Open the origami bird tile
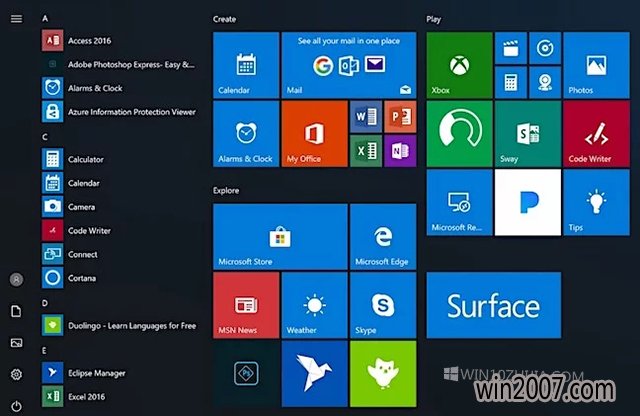Viewport: 640px width, 416px height. click(315, 374)
